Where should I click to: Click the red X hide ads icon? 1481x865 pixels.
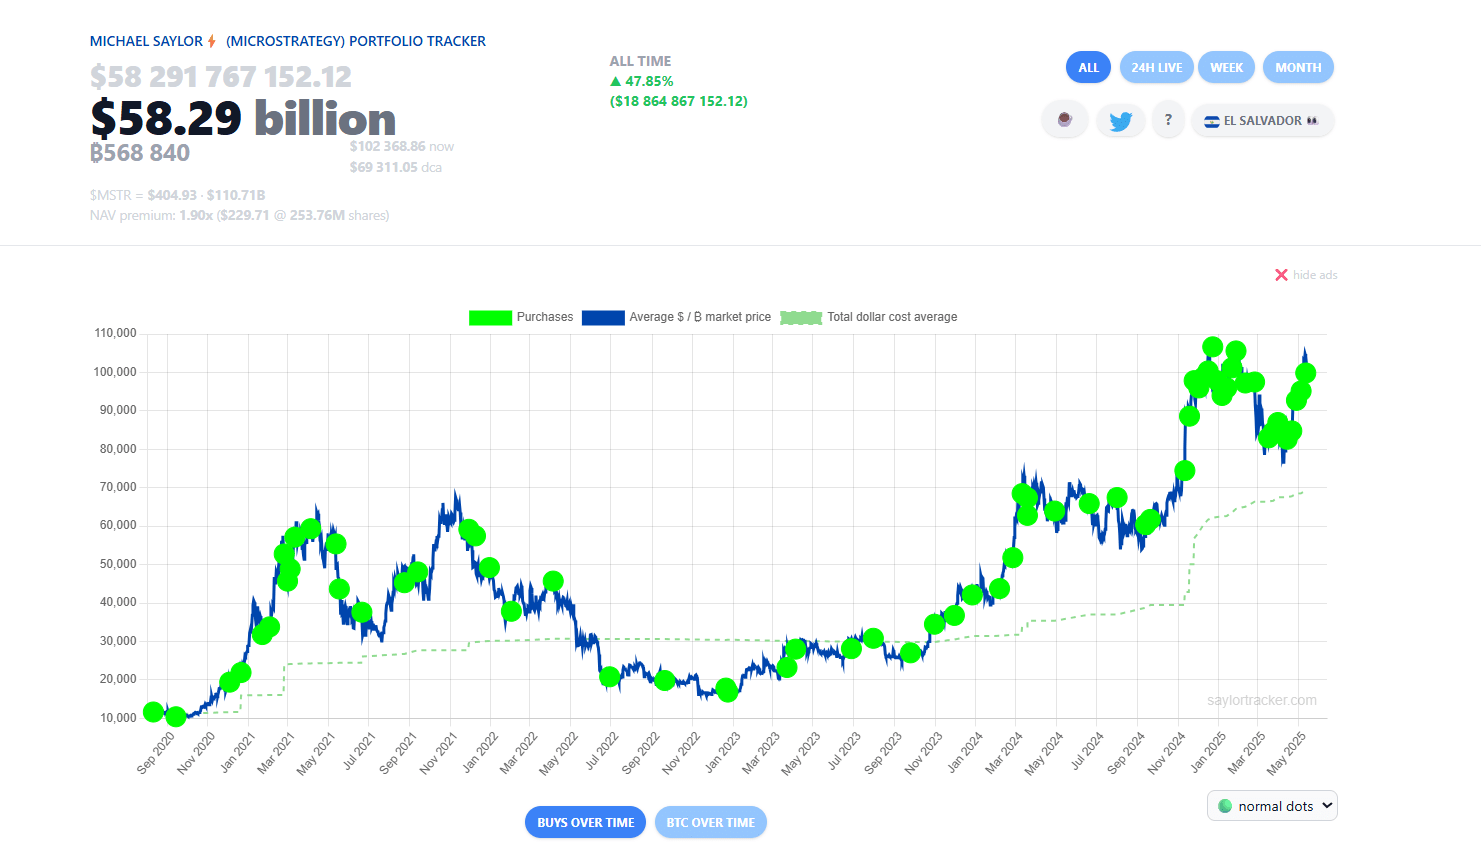pos(1281,275)
